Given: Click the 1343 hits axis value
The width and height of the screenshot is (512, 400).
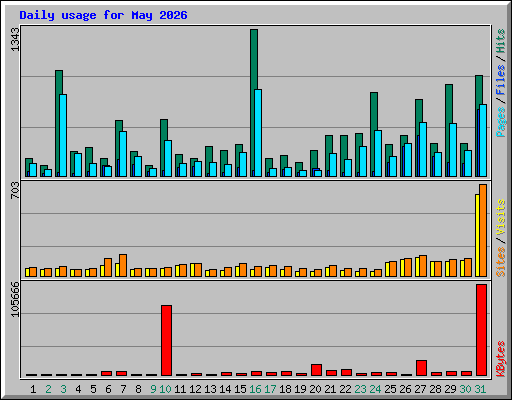Looking at the screenshot, I should 15,40.
